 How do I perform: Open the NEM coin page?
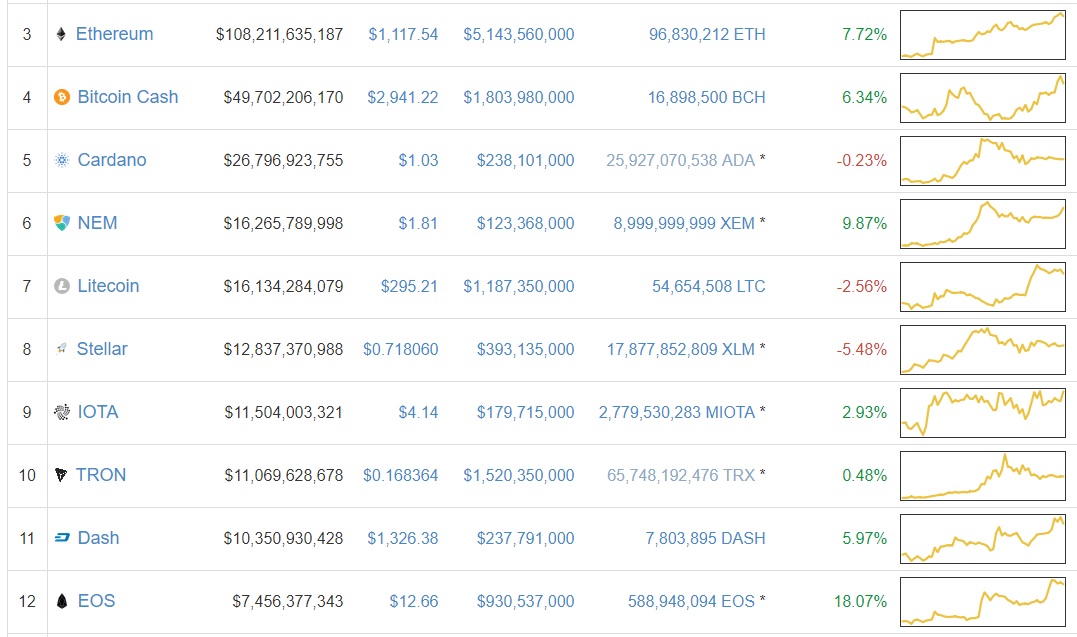pos(98,223)
